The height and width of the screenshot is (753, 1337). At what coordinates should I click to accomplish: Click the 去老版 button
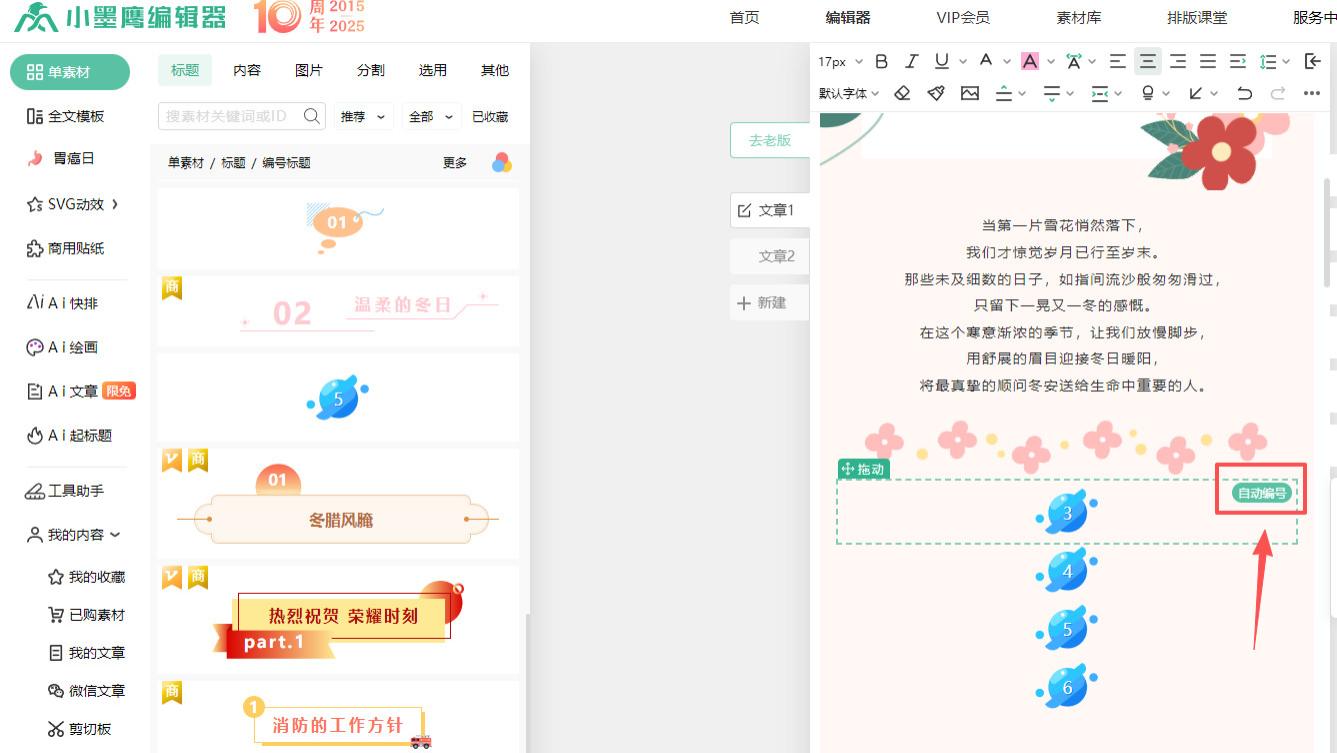click(x=771, y=140)
